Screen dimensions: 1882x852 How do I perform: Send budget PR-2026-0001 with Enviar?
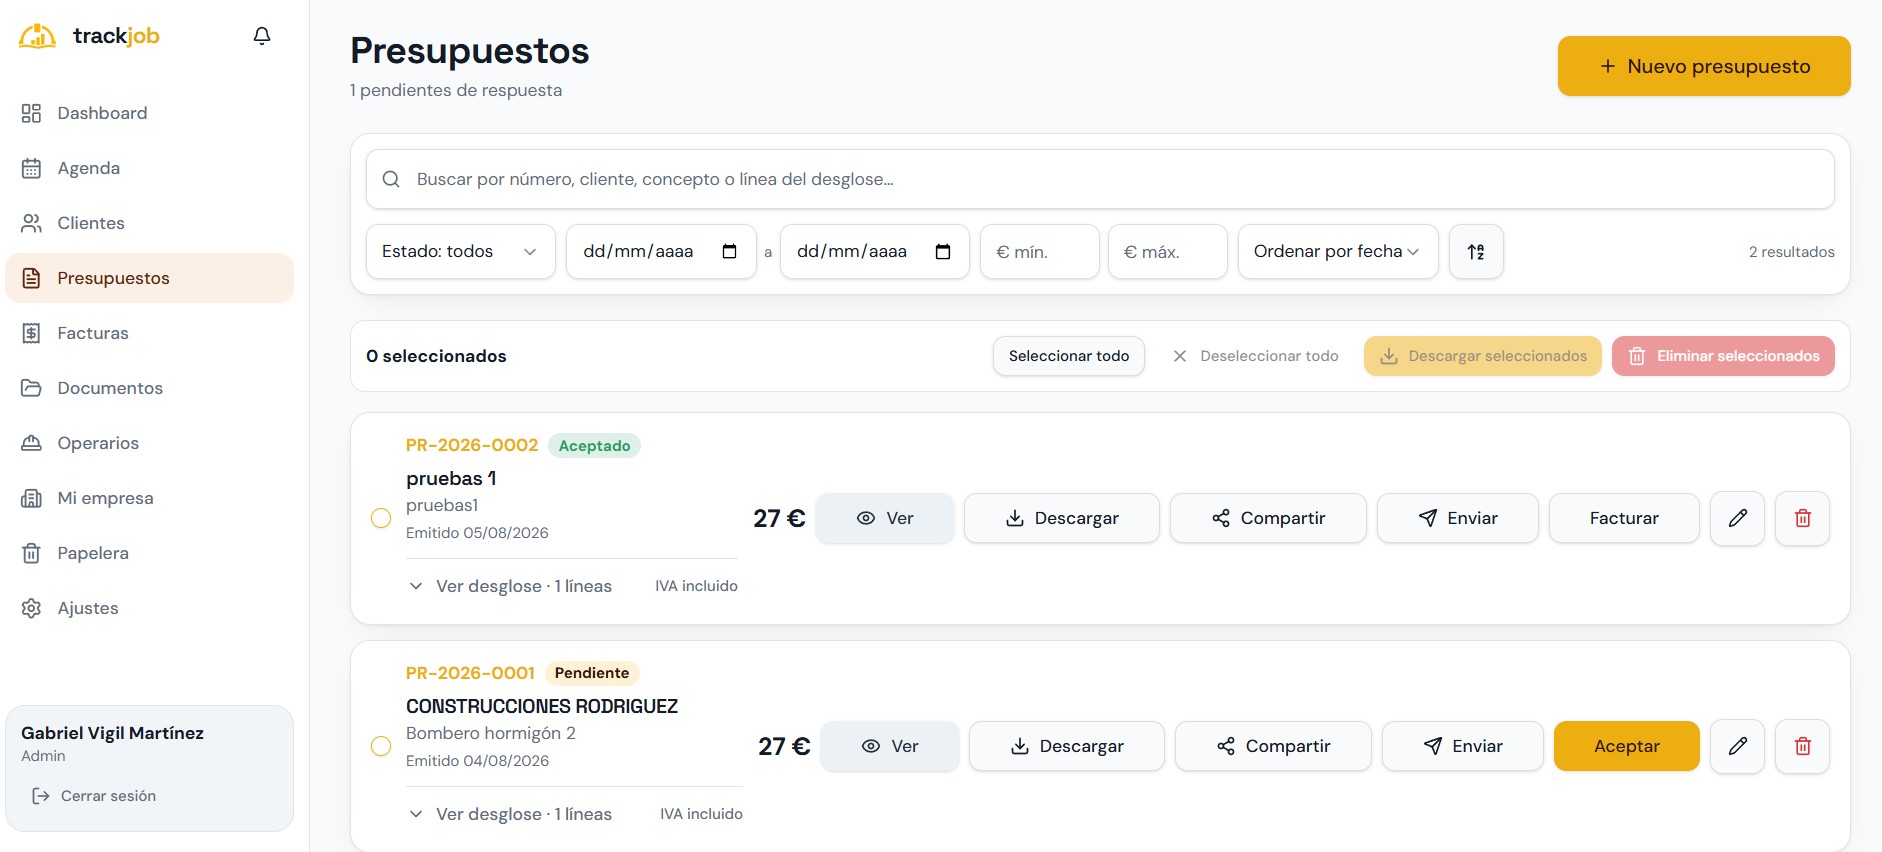pyautogui.click(x=1463, y=746)
